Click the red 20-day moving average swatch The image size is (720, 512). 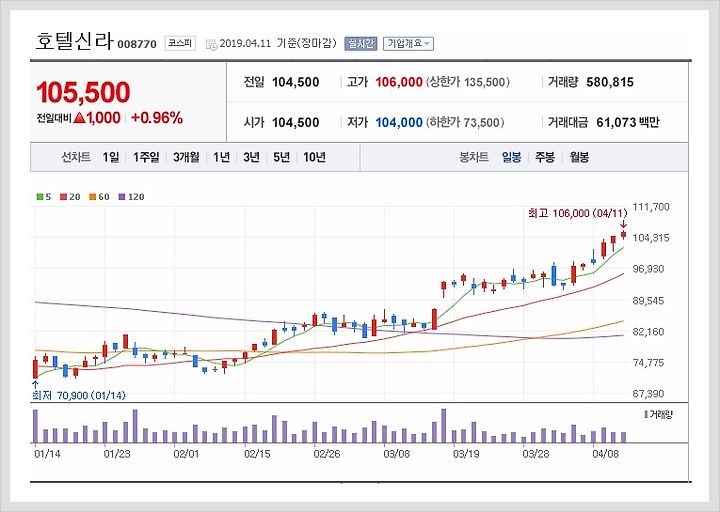click(x=63, y=197)
